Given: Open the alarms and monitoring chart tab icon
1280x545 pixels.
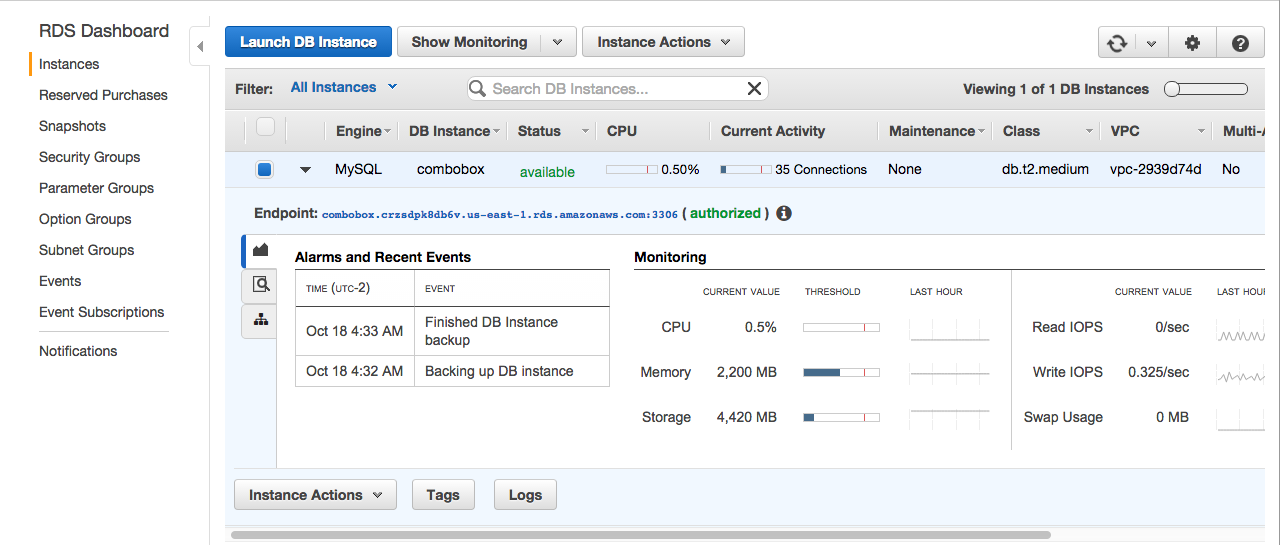Looking at the screenshot, I should 260,250.
